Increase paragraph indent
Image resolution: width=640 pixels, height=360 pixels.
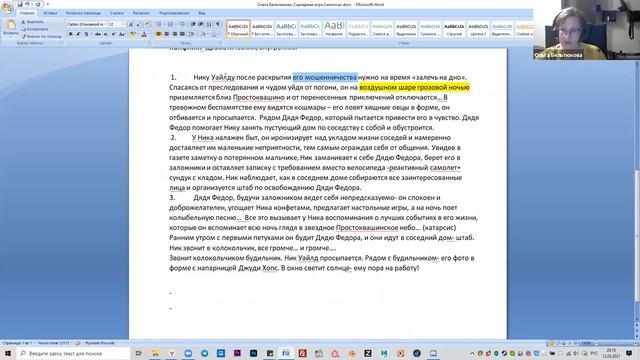point(201,24)
